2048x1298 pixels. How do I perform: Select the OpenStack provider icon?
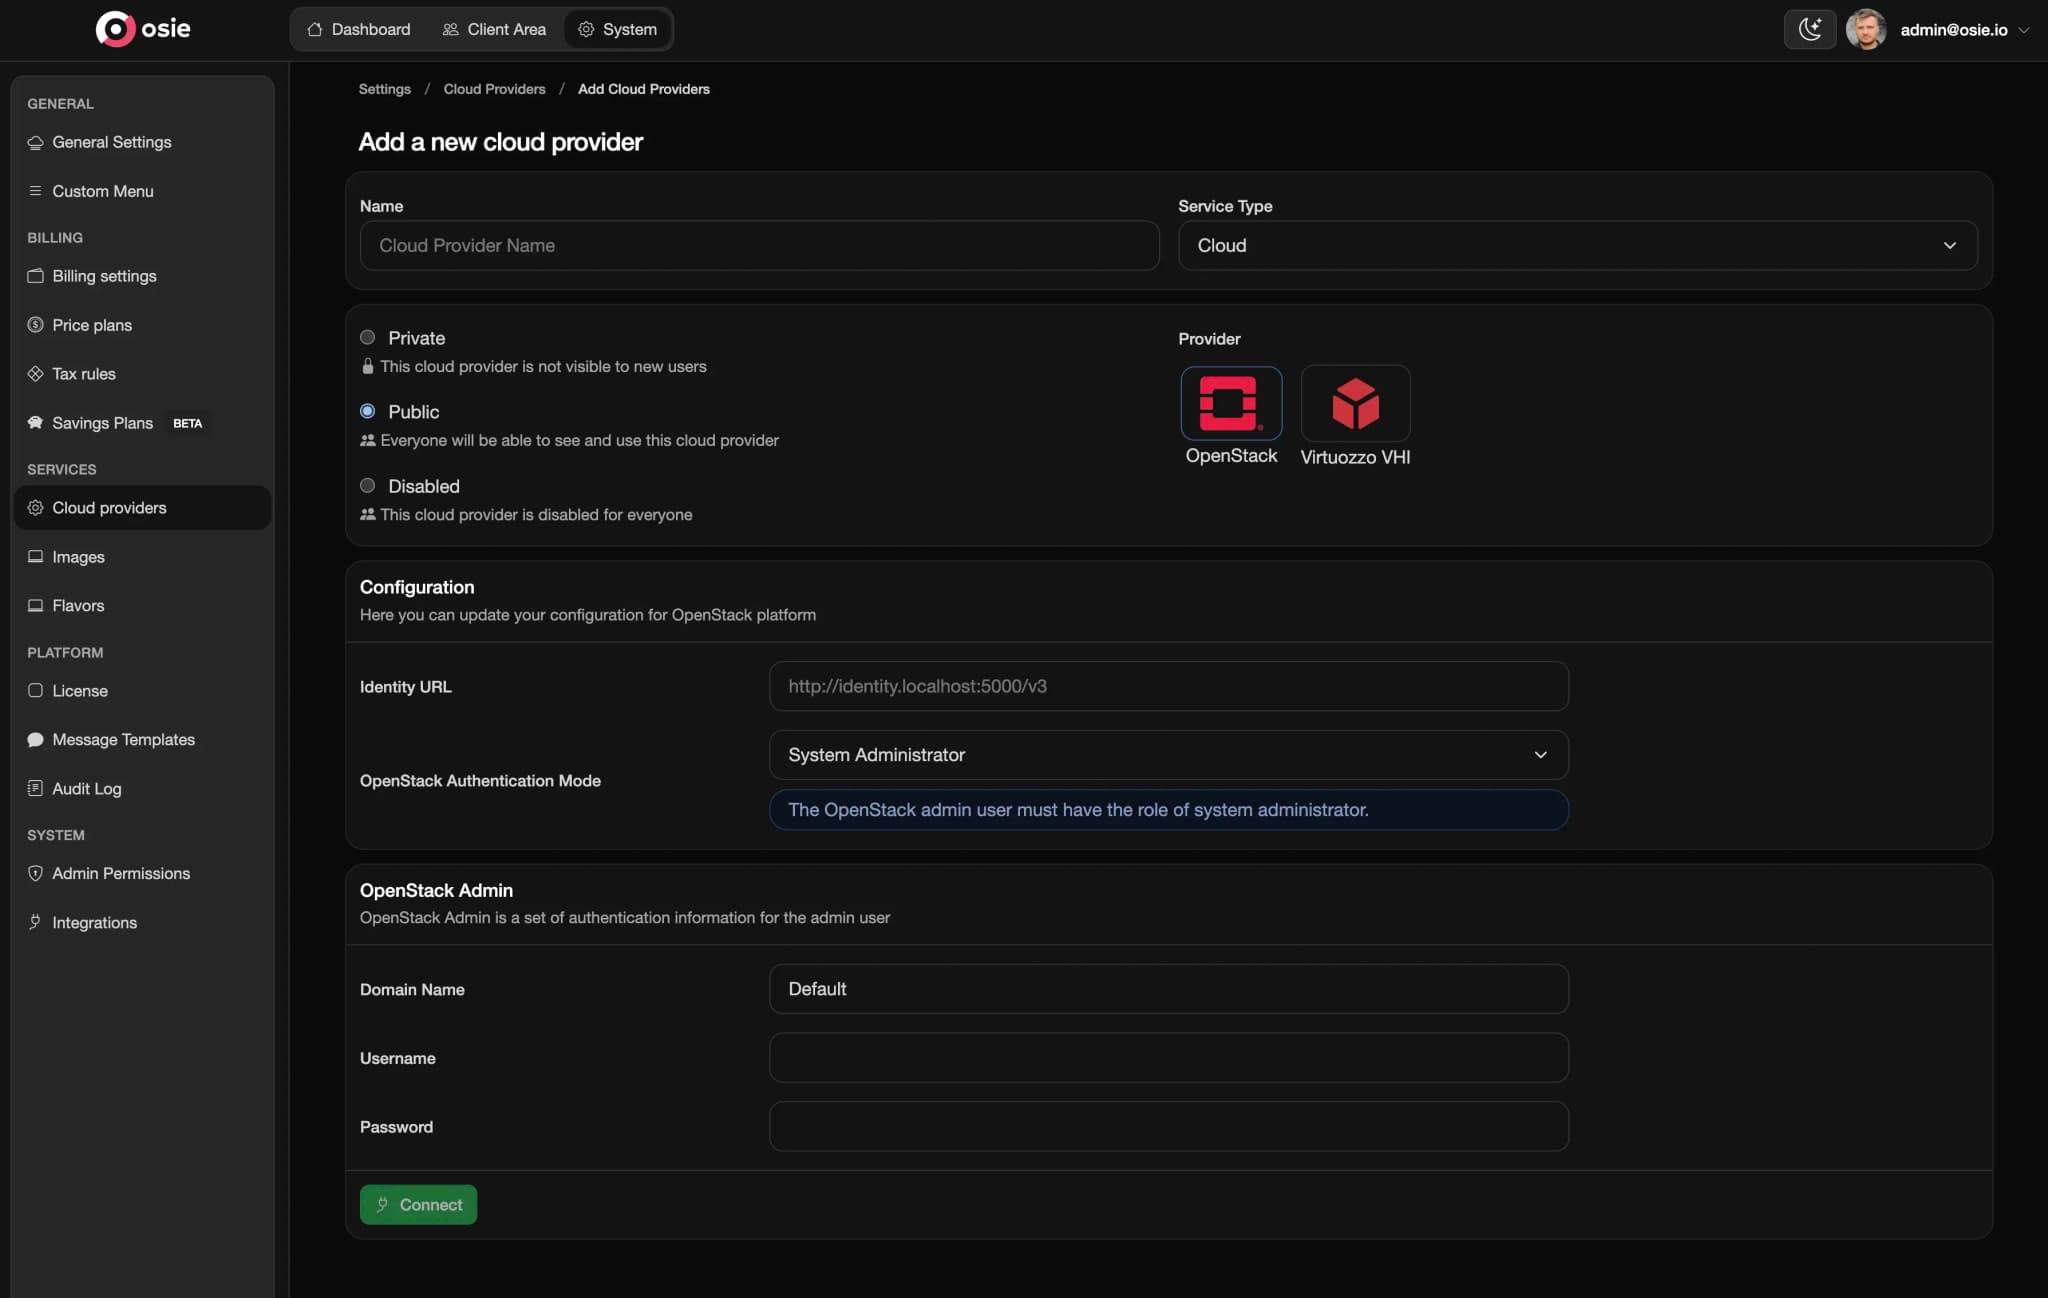point(1230,405)
